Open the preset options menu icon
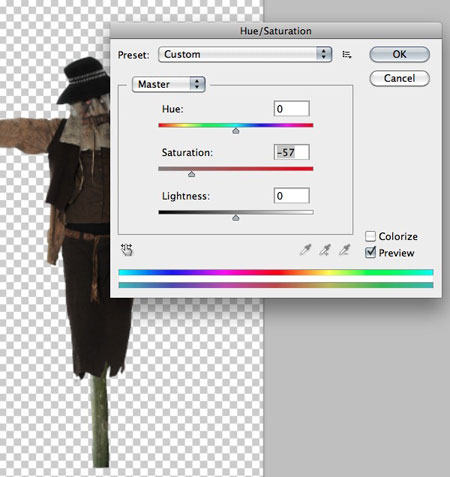Viewport: 450px width, 477px height. tap(347, 55)
